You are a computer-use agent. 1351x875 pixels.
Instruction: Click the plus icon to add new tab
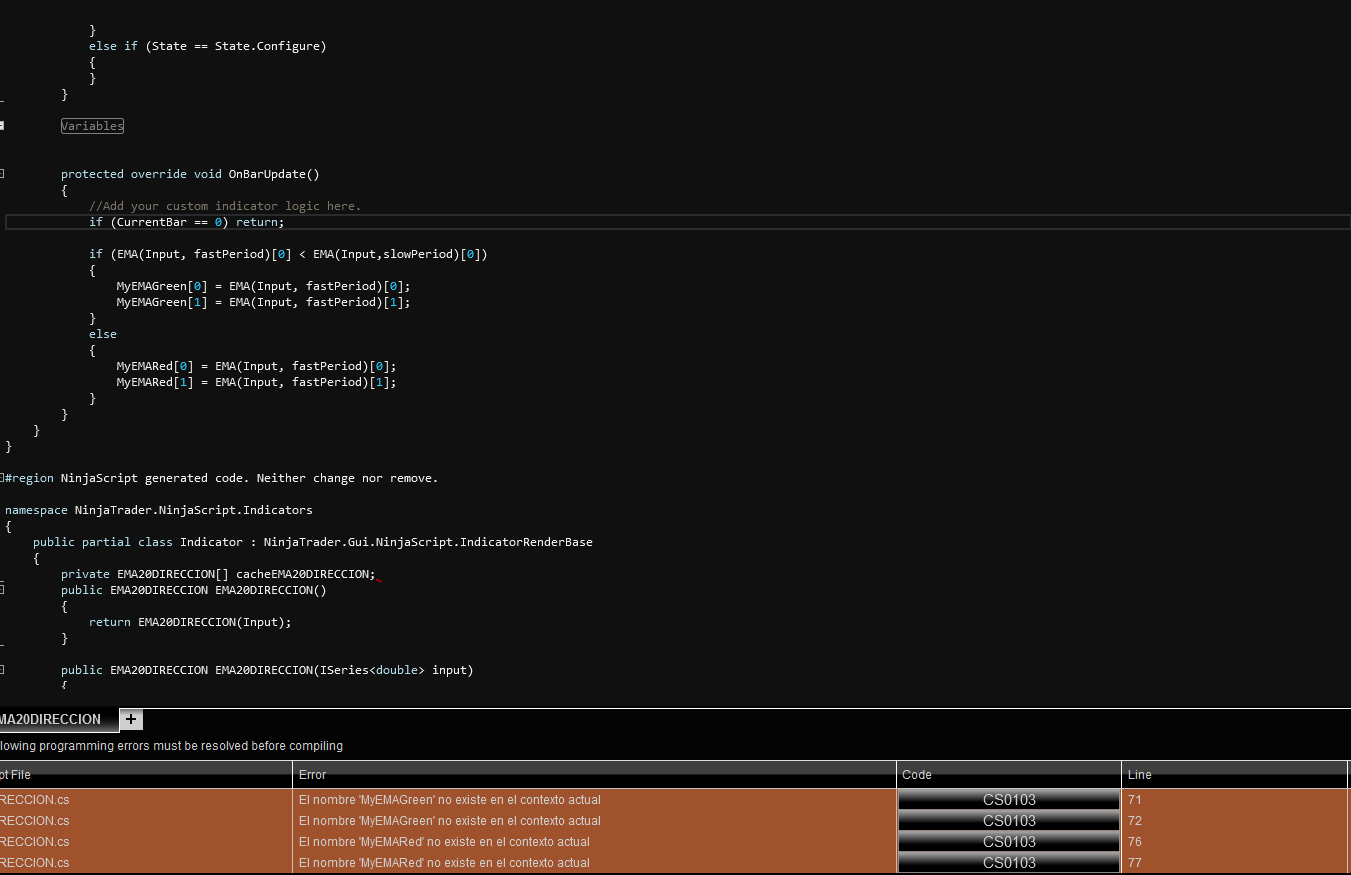pos(131,719)
